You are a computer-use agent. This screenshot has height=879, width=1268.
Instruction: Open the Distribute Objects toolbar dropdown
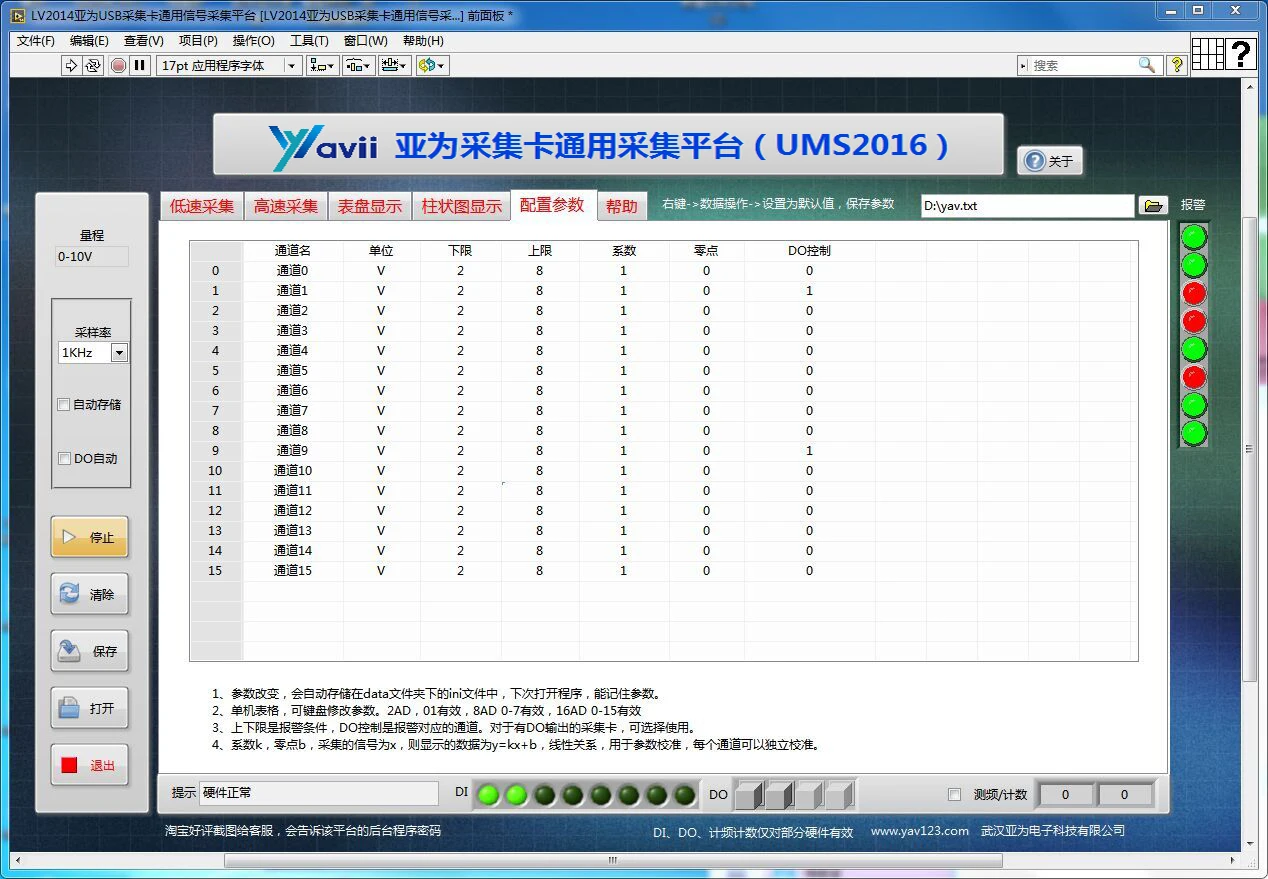(x=359, y=65)
